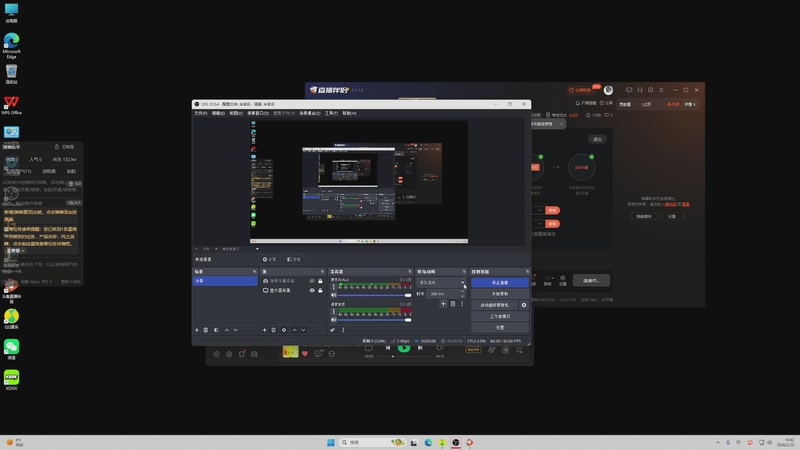Float the Controls dock using header icon
800x450 pixels.
(x=527, y=271)
